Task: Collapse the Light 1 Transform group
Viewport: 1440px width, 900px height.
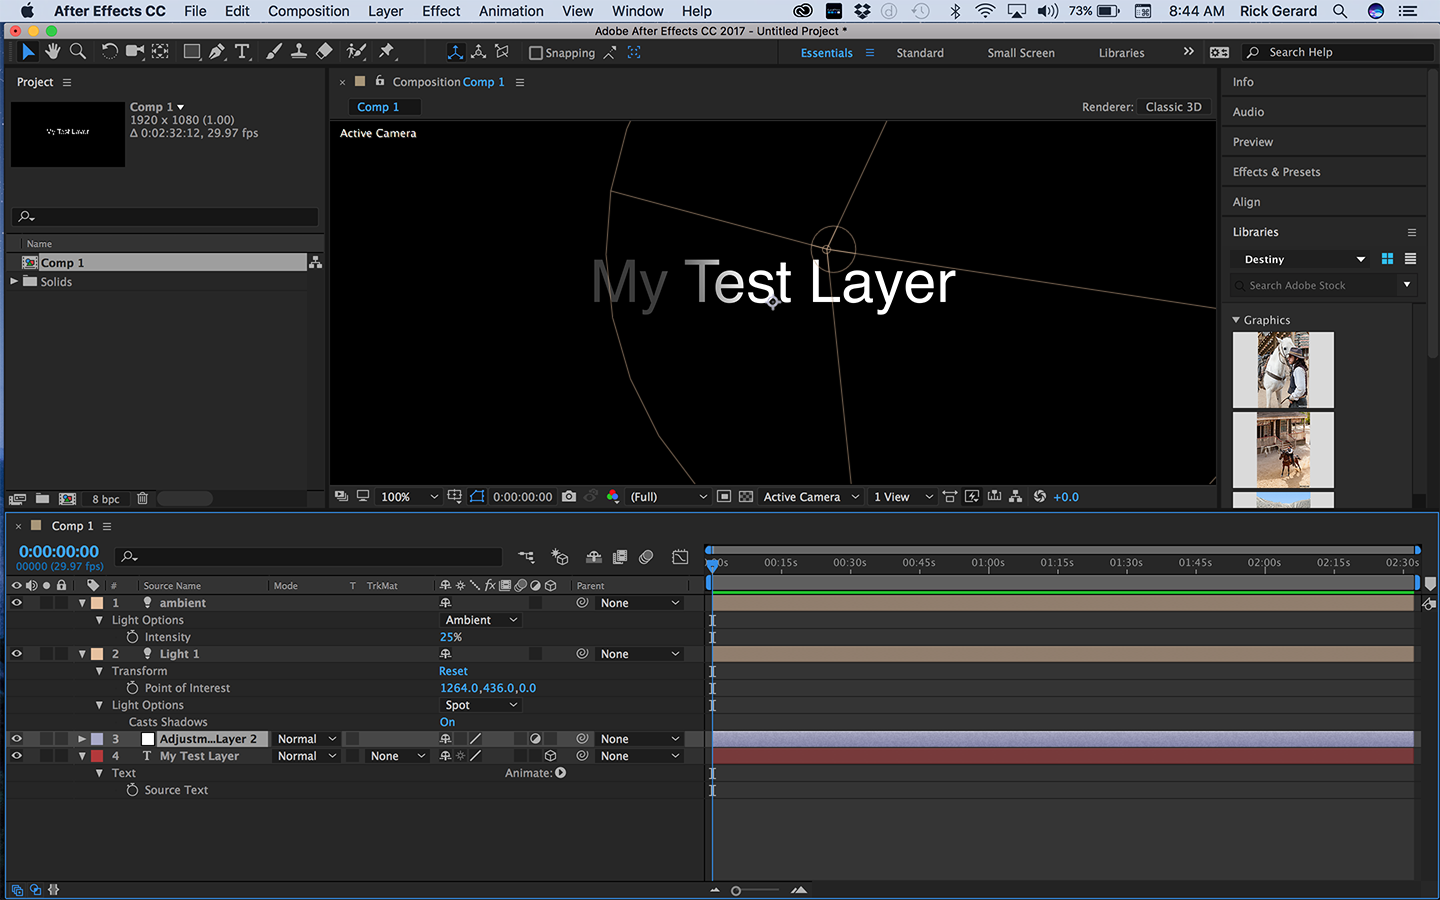Action: pyautogui.click(x=99, y=671)
